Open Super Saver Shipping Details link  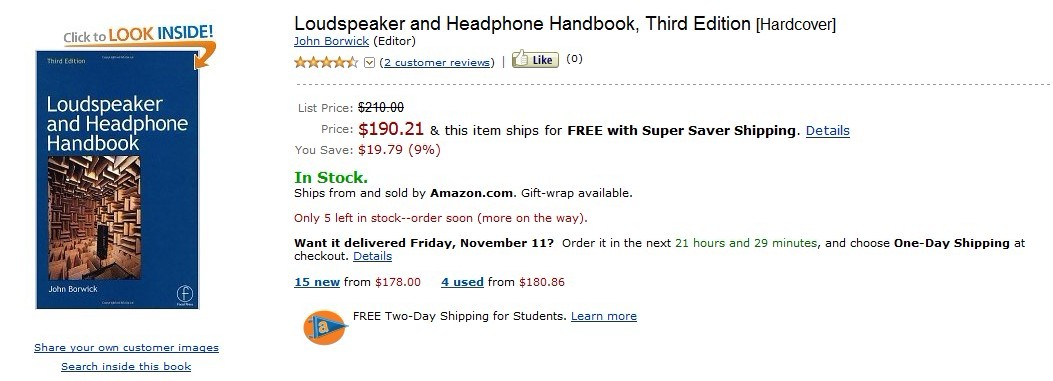827,130
